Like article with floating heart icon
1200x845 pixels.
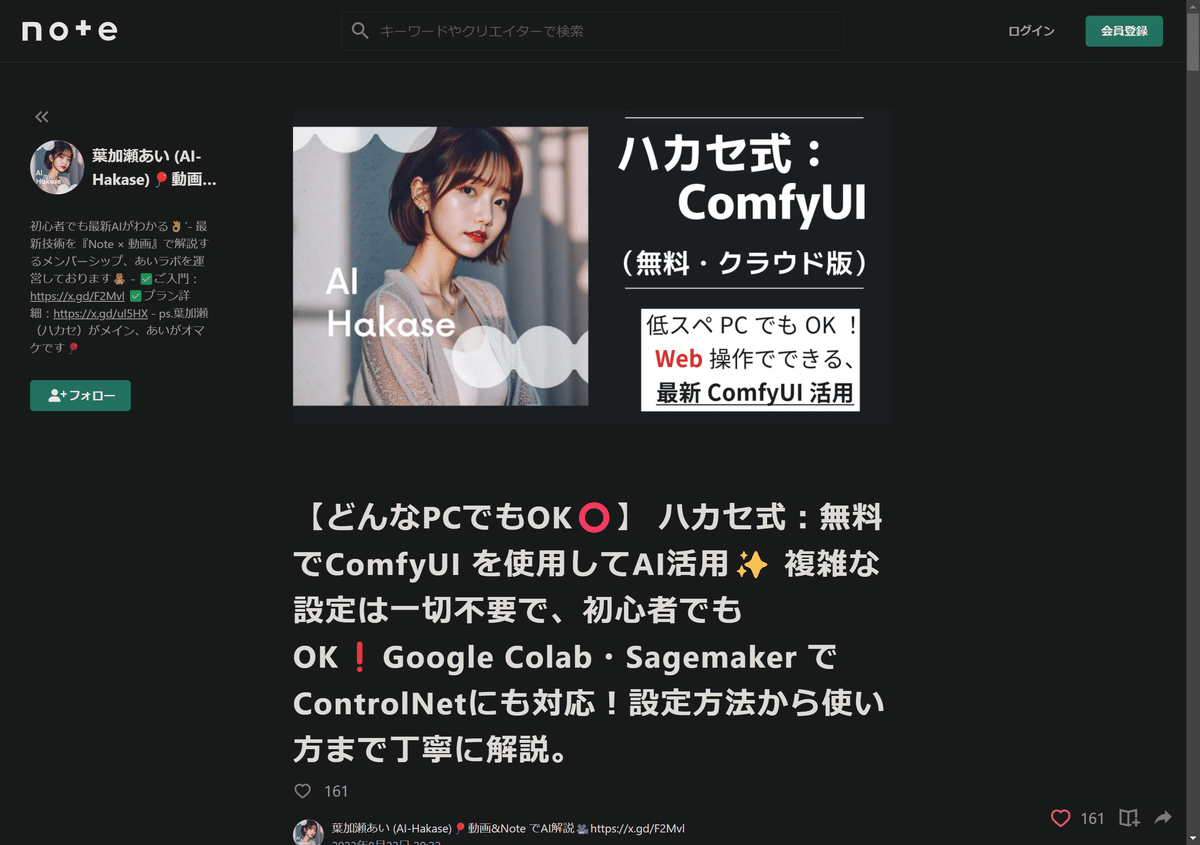1060,818
